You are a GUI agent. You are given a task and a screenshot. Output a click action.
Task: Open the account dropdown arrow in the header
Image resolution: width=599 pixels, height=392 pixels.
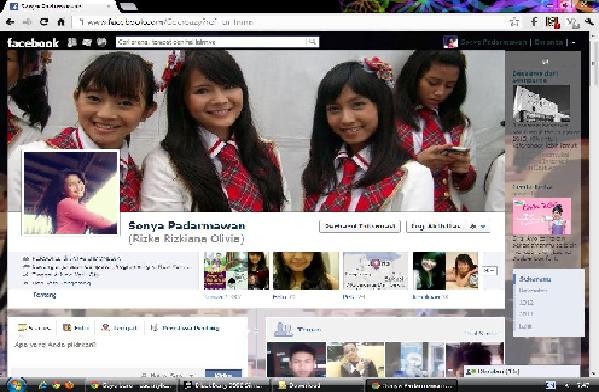573,42
